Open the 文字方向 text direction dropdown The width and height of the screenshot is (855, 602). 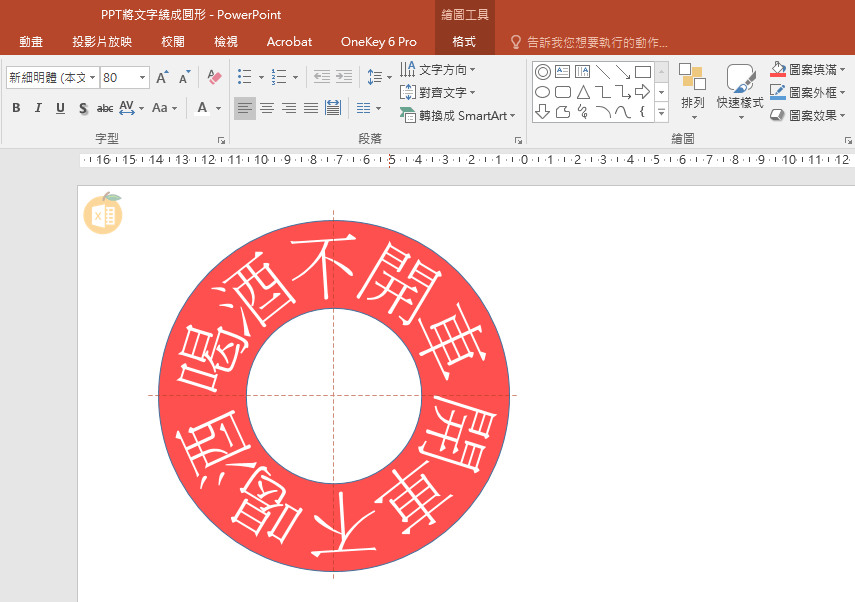(438, 70)
